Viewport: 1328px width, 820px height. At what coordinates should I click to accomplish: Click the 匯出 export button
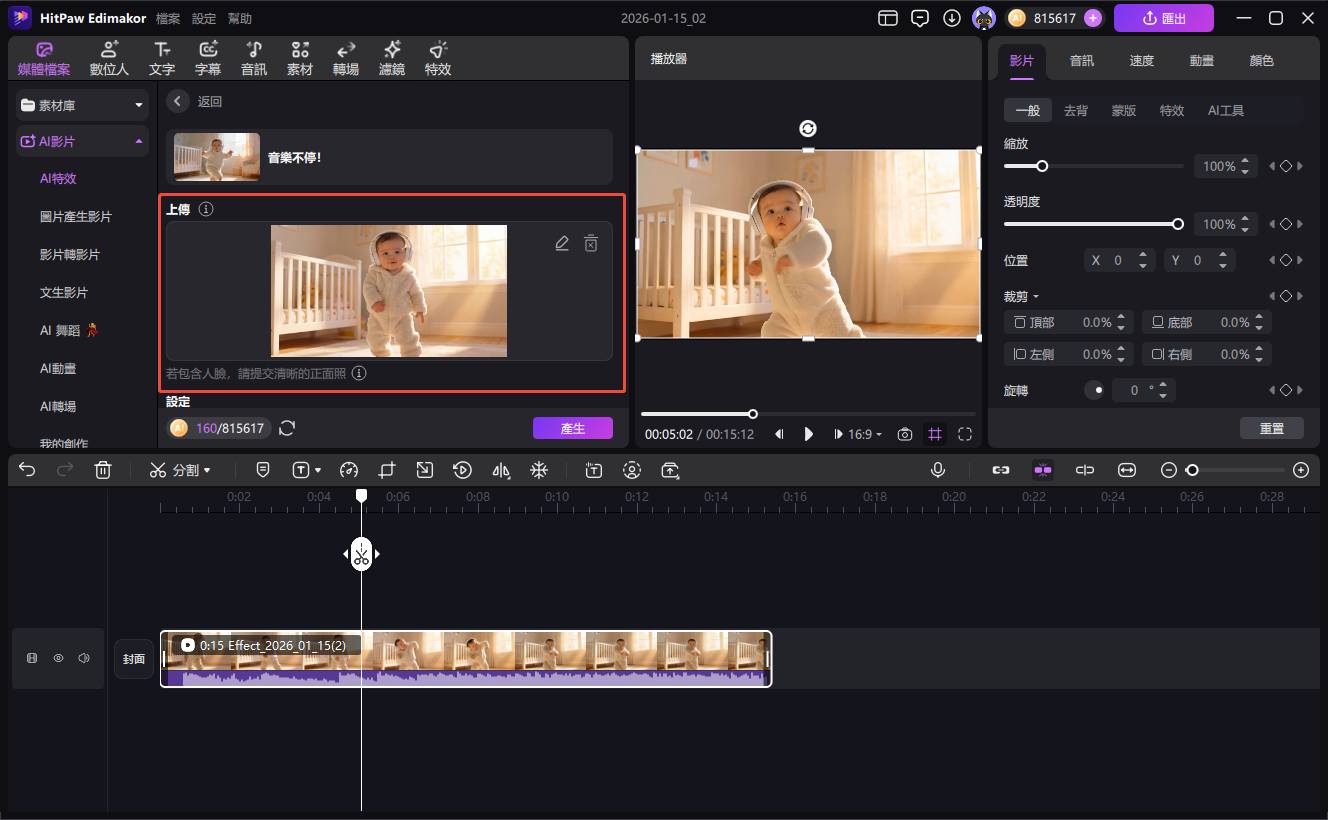click(x=1163, y=18)
